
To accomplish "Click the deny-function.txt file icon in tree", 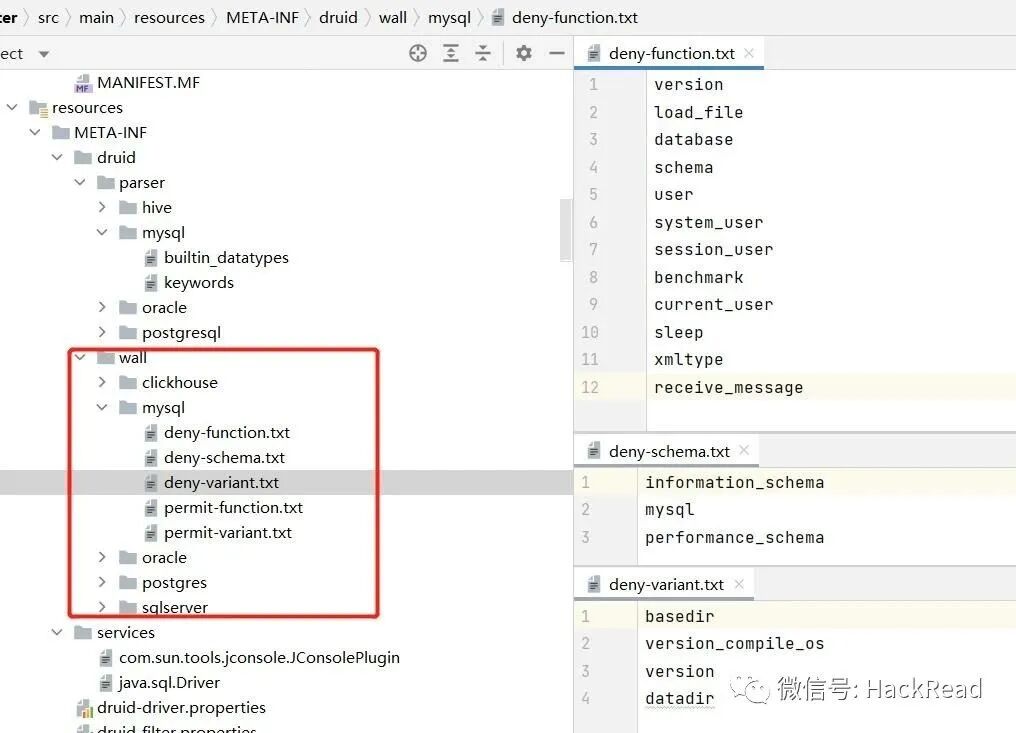I will point(150,432).
